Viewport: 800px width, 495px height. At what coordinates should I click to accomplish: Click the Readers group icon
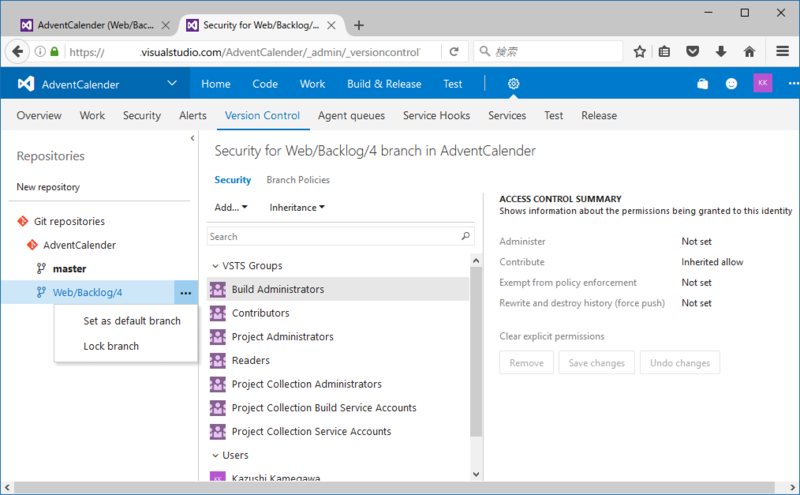tap(217, 360)
